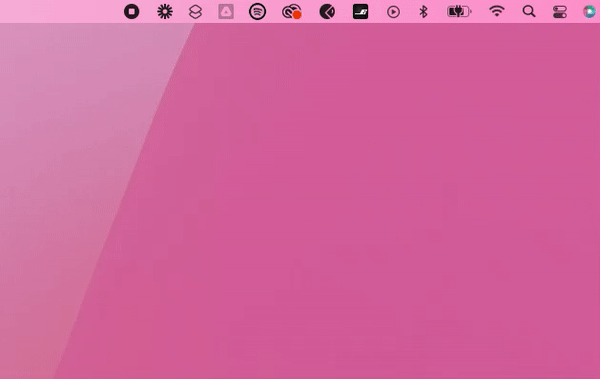
Task: Open the Now Playing play-circle control
Action: 393,12
